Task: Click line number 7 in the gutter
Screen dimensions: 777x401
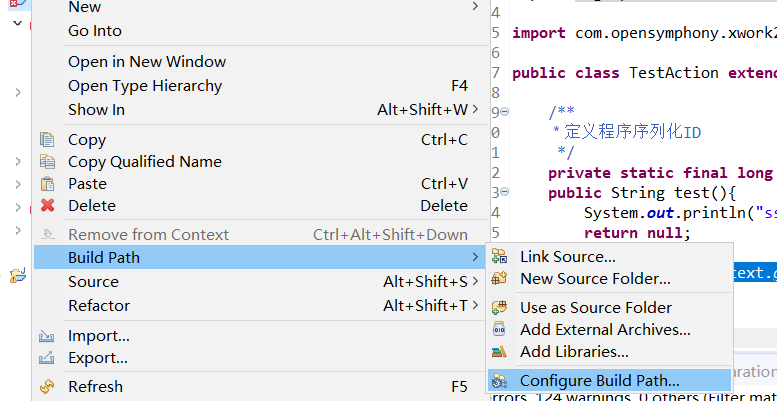Action: (496, 73)
